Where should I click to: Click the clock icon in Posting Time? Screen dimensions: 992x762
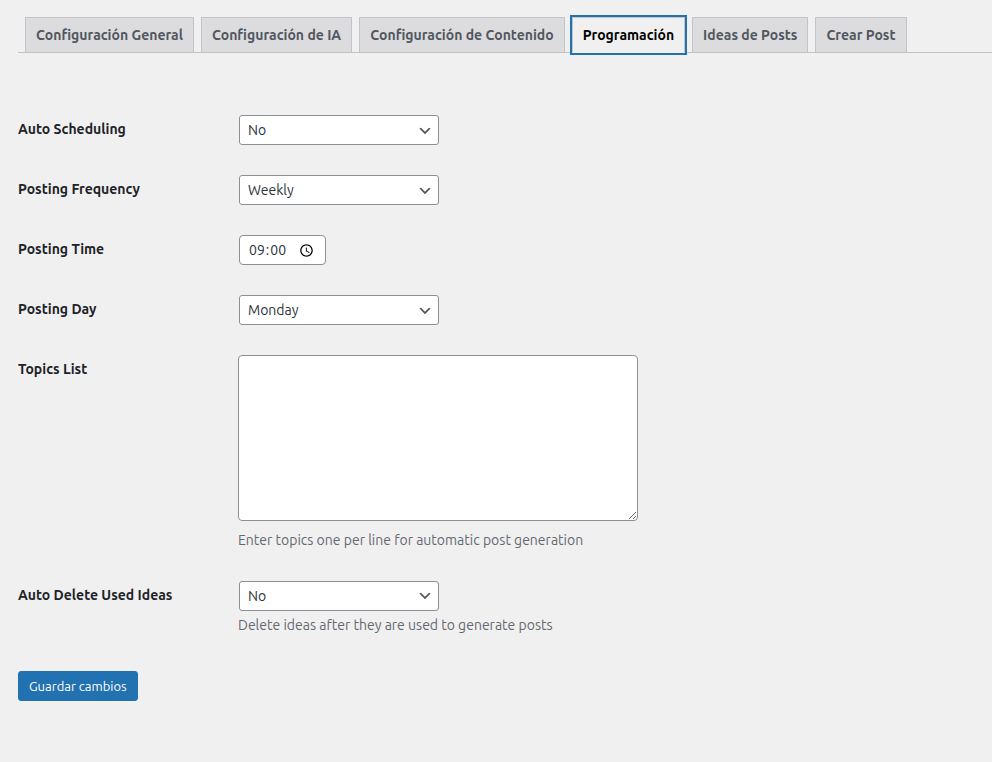(306, 251)
